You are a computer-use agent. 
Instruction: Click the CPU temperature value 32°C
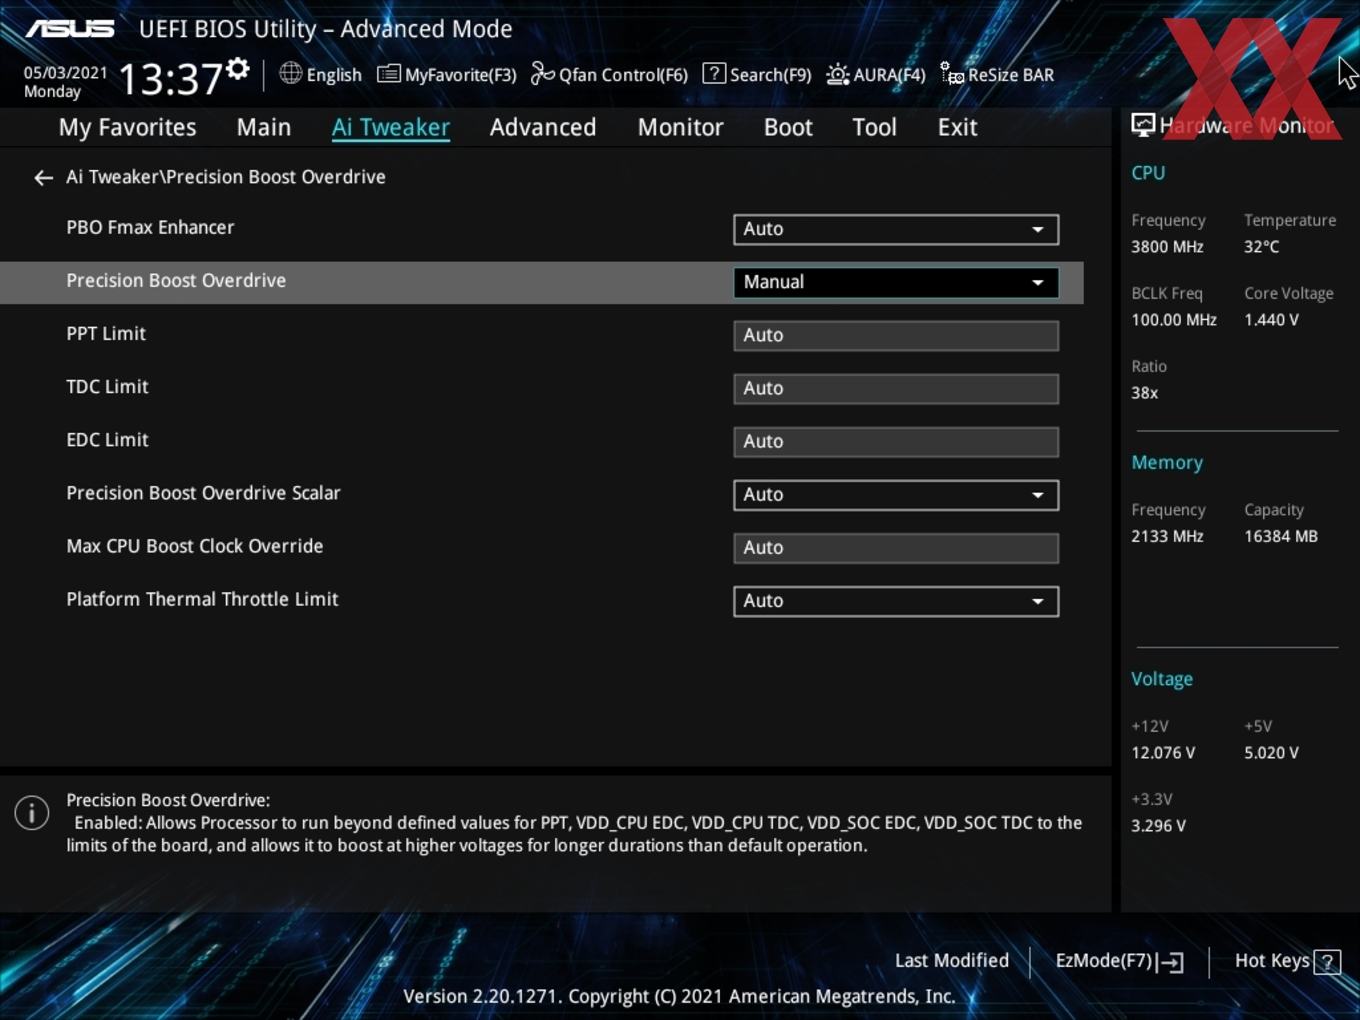point(1261,246)
